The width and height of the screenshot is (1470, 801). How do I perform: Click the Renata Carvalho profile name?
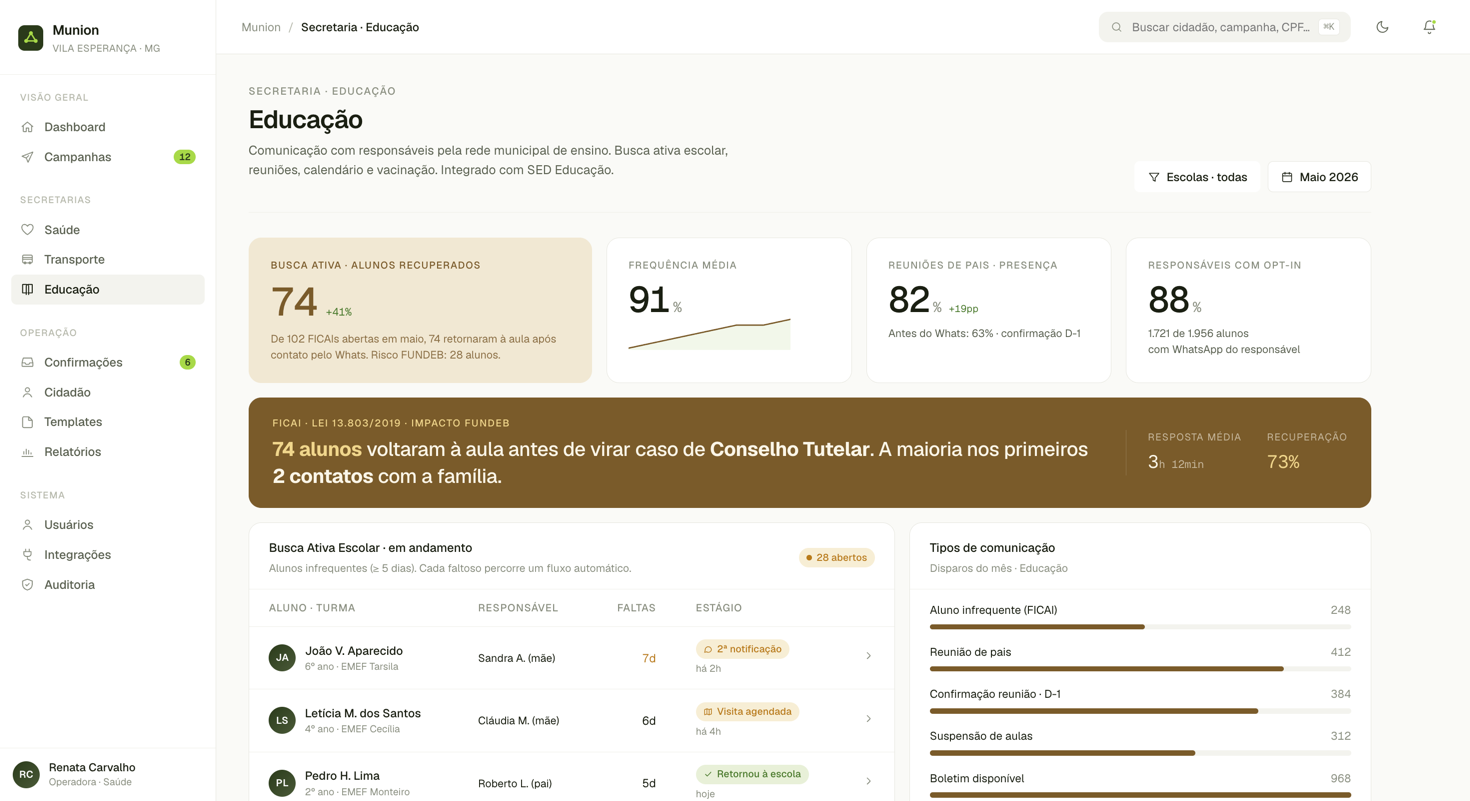click(92, 767)
